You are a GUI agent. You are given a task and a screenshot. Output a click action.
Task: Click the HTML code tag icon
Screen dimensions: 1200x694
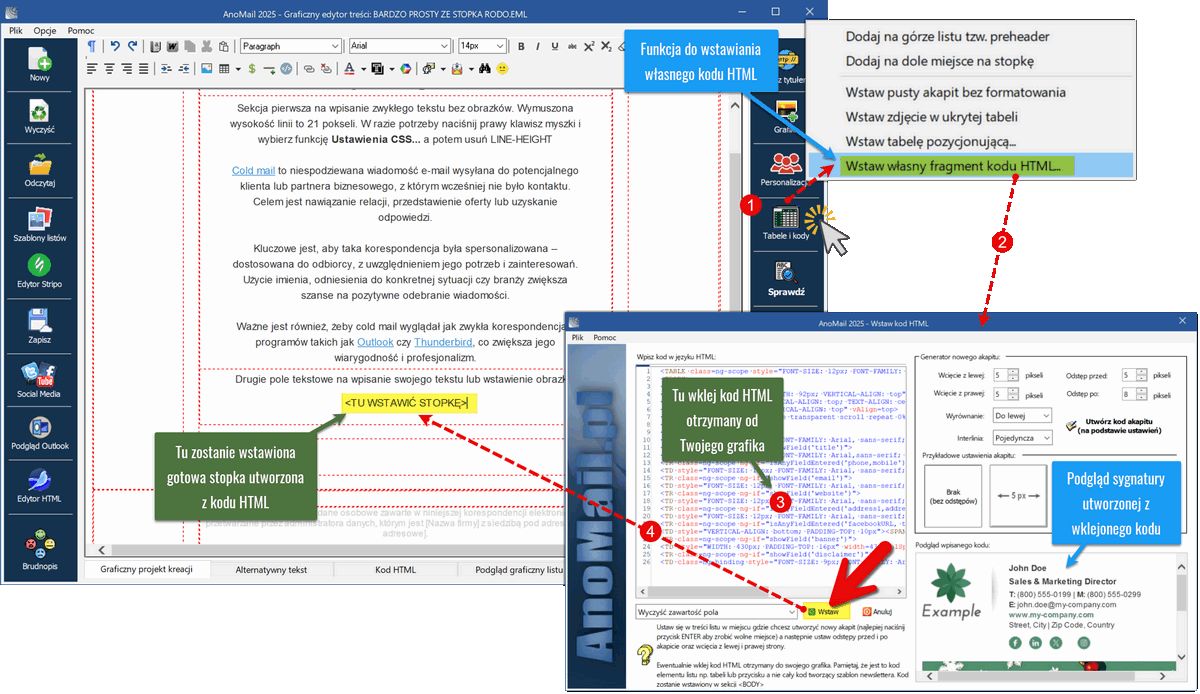pyautogui.click(x=286, y=68)
